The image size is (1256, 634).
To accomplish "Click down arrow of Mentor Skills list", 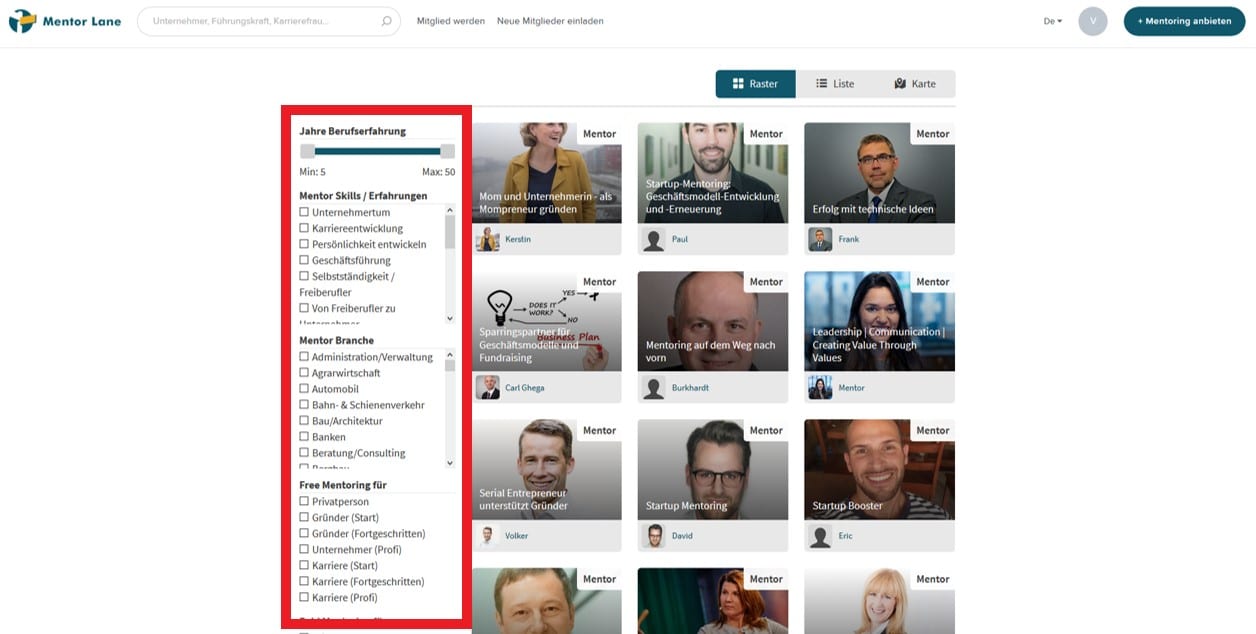I will click(x=450, y=318).
